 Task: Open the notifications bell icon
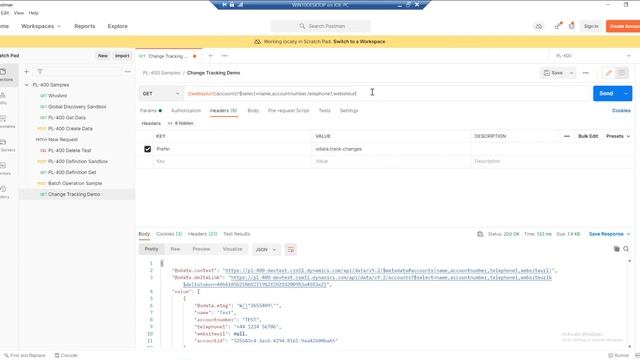(x=572, y=26)
